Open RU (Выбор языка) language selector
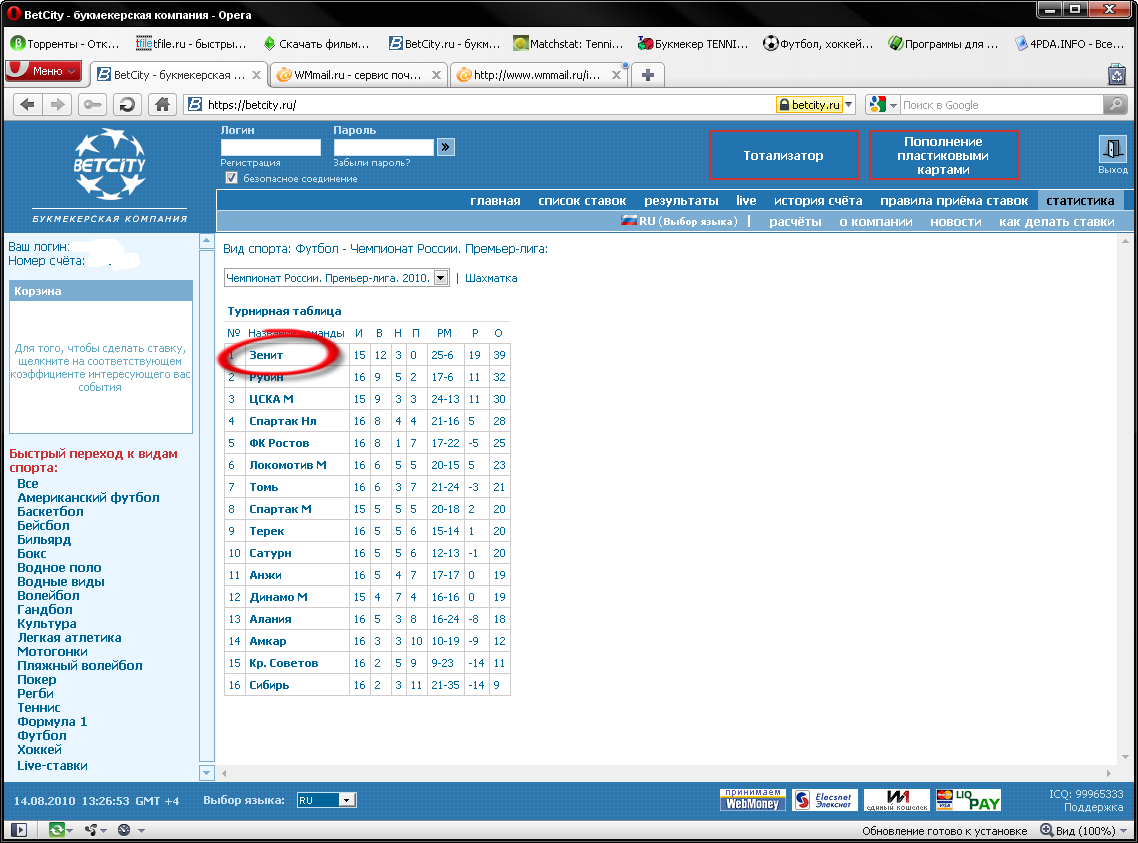The image size is (1138, 843). click(679, 221)
